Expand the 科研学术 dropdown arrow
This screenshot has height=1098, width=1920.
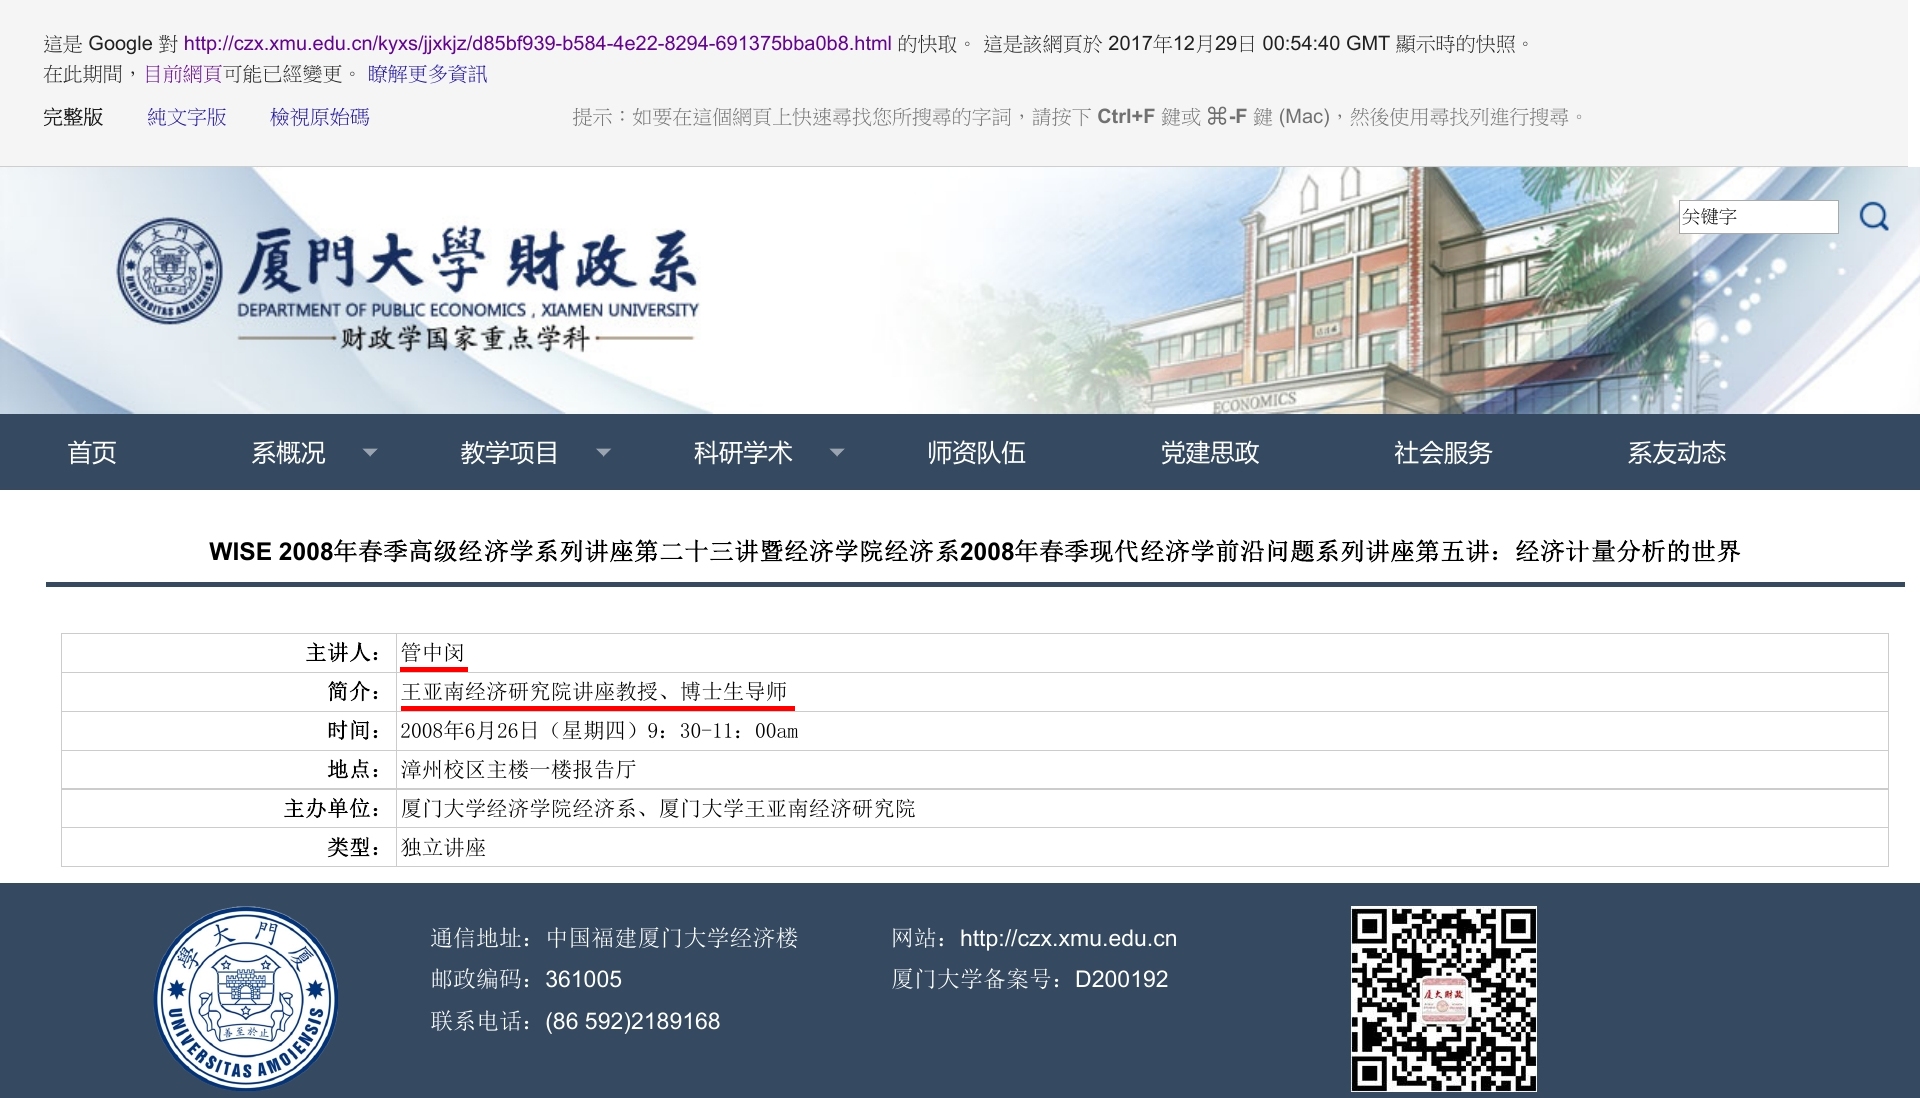point(837,453)
